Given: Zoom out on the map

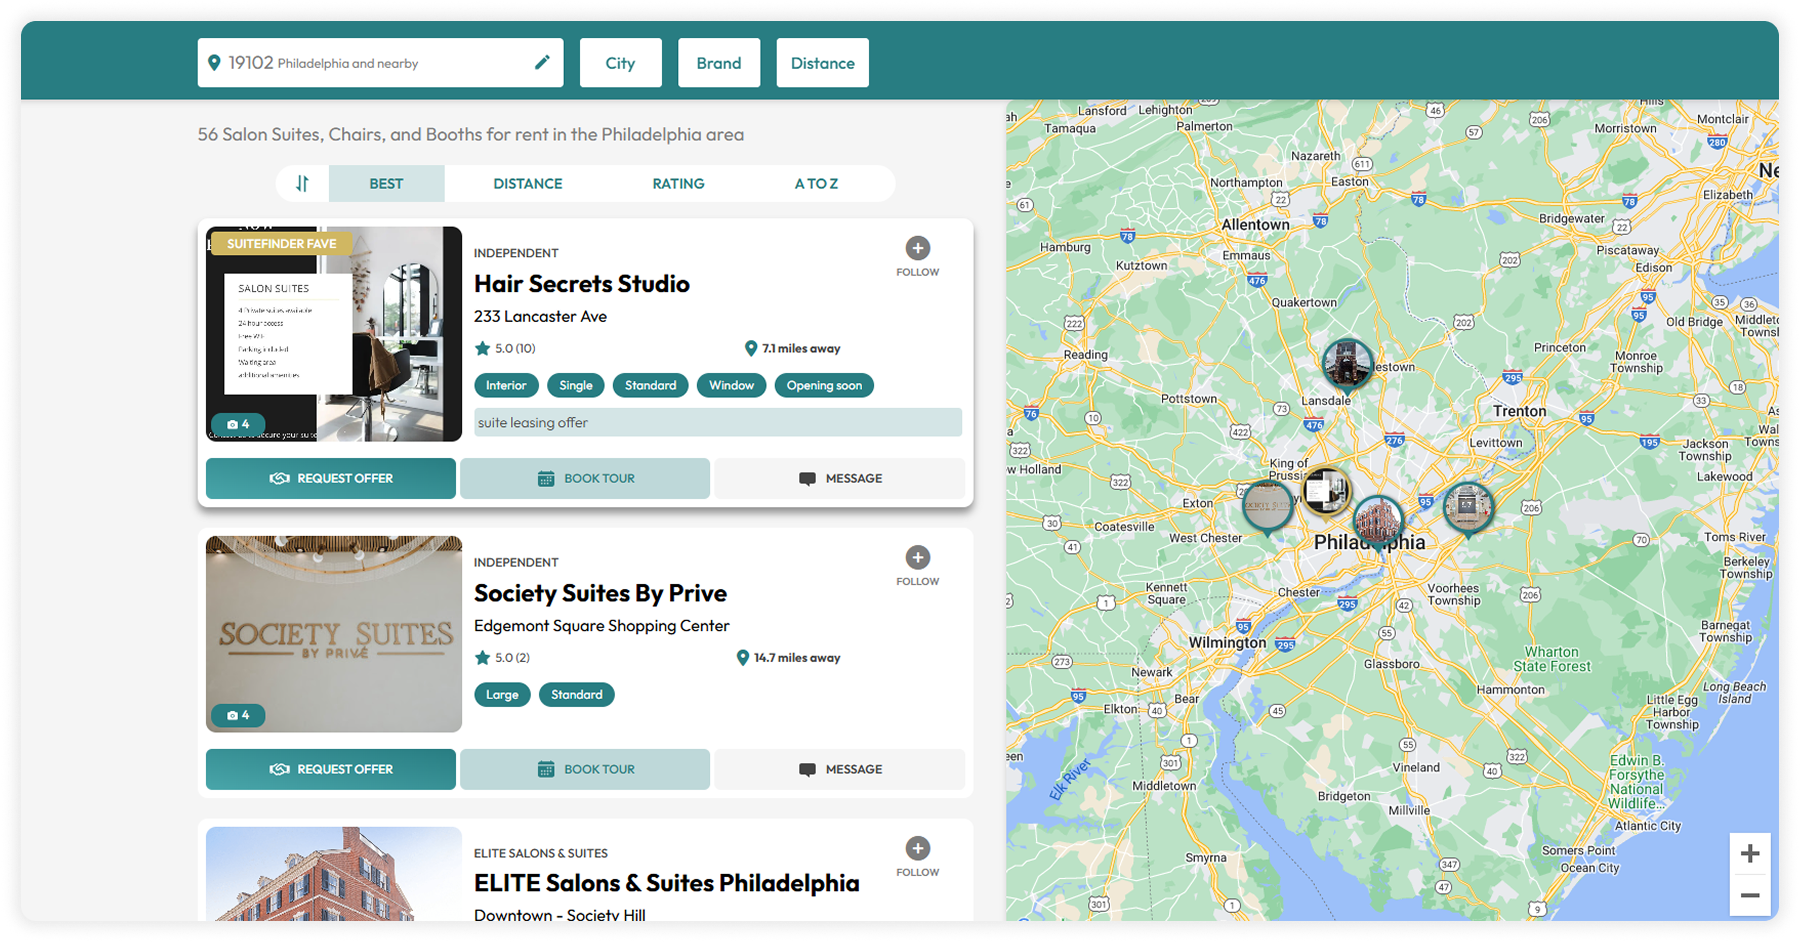Looking at the screenshot, I should click(x=1749, y=896).
